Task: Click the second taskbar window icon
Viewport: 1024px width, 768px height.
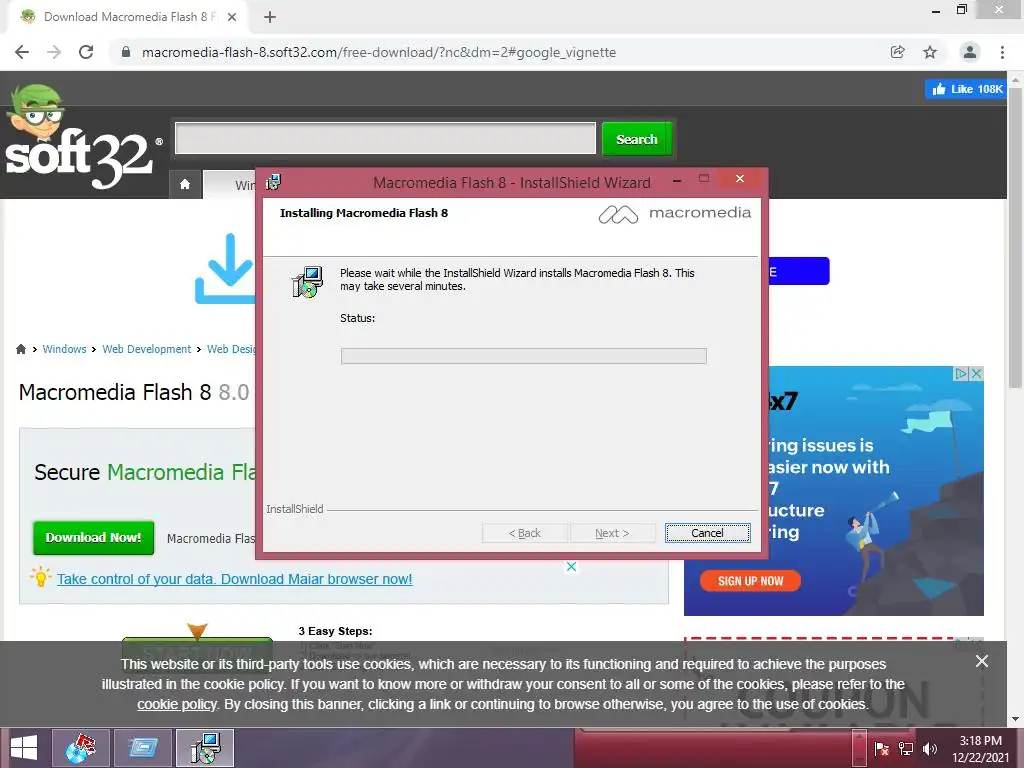Action: coord(143,748)
